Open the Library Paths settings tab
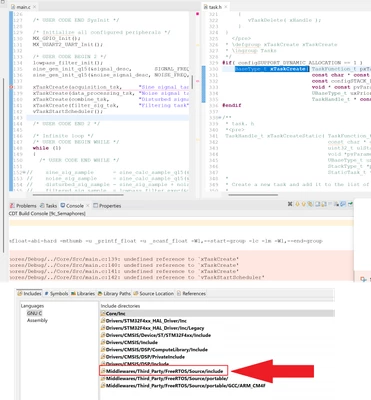Viewport: 371px width, 400px height. 114,294
